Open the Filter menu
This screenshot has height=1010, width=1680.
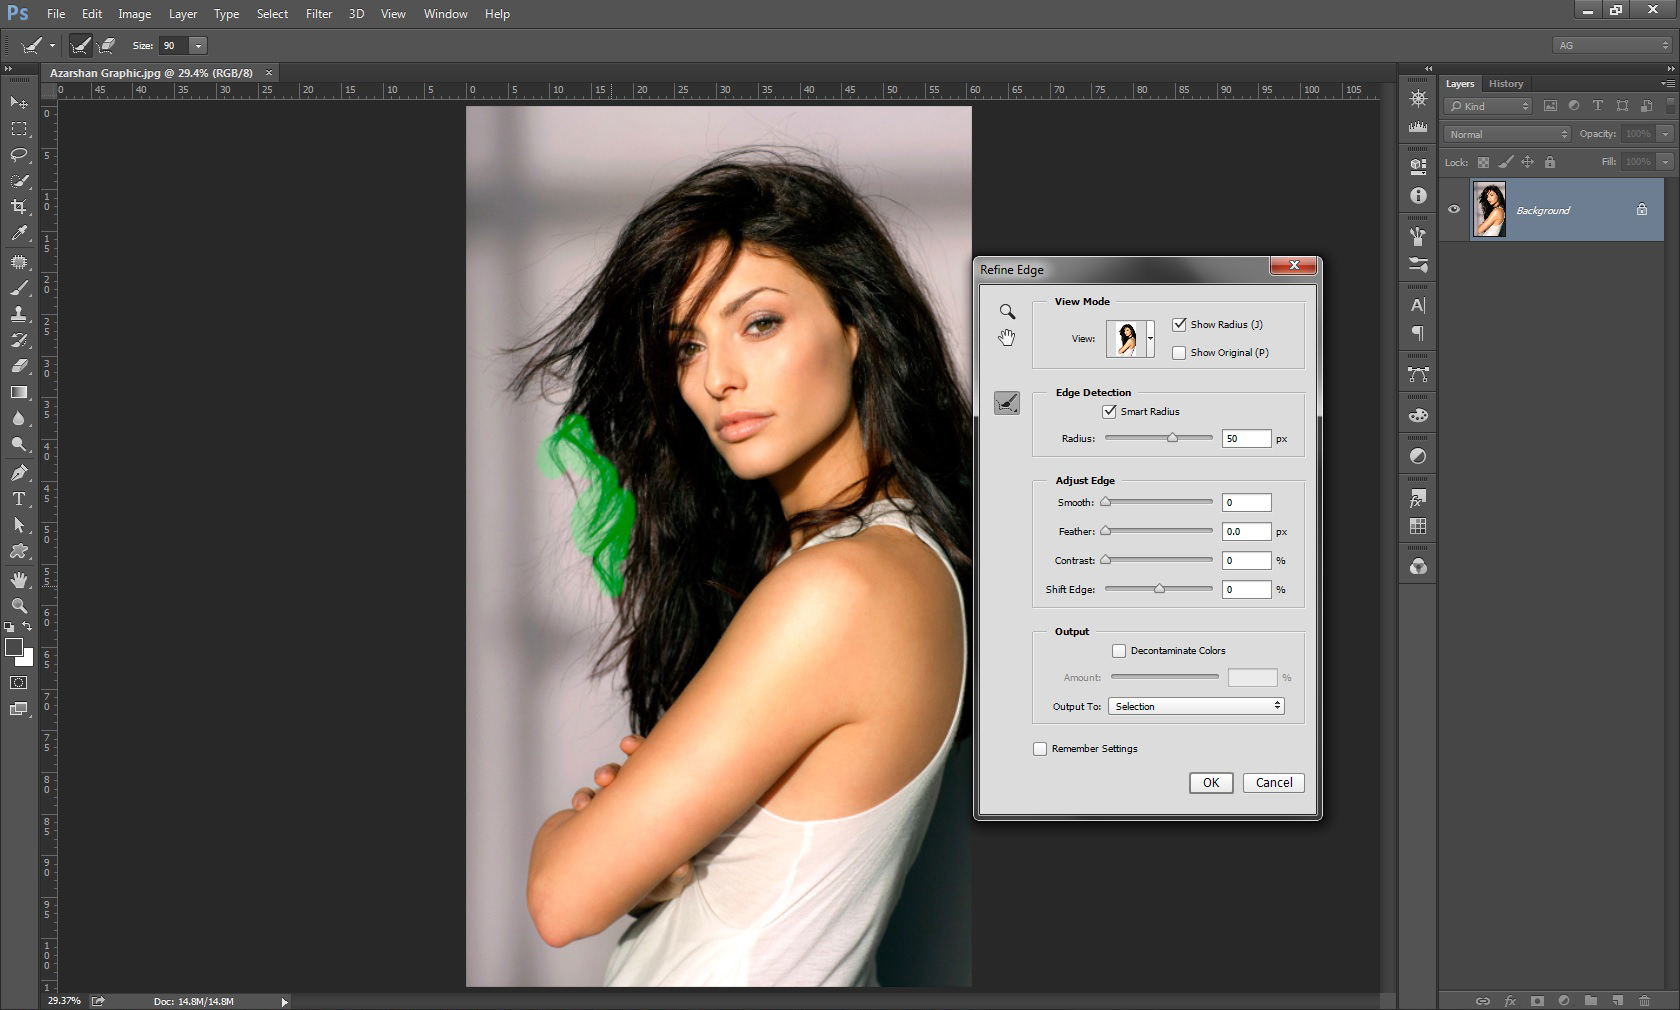[319, 14]
